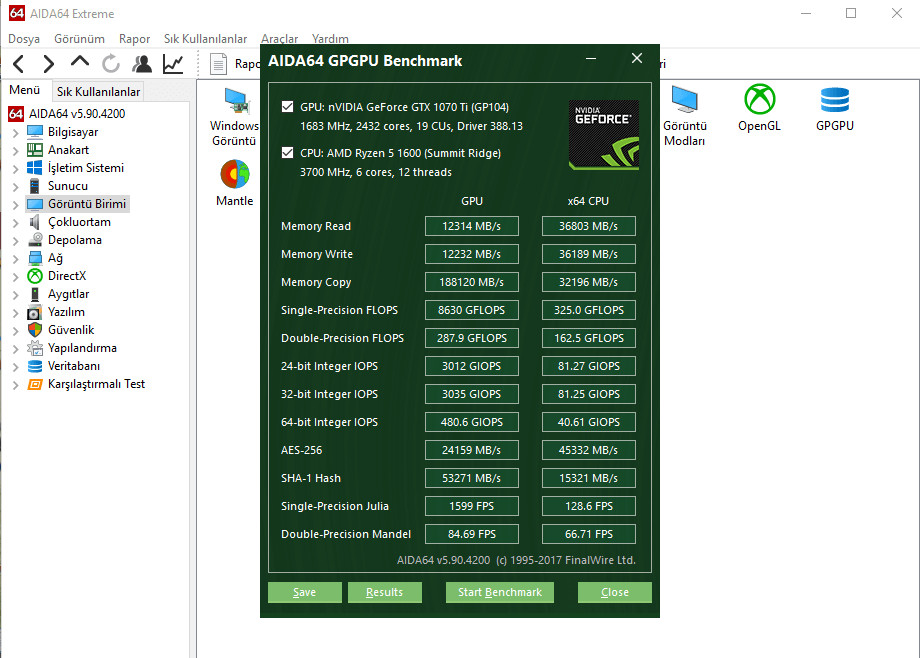This screenshot has height=658, width=920.
Task: Open the user/report wizard icon
Action: tap(142, 65)
